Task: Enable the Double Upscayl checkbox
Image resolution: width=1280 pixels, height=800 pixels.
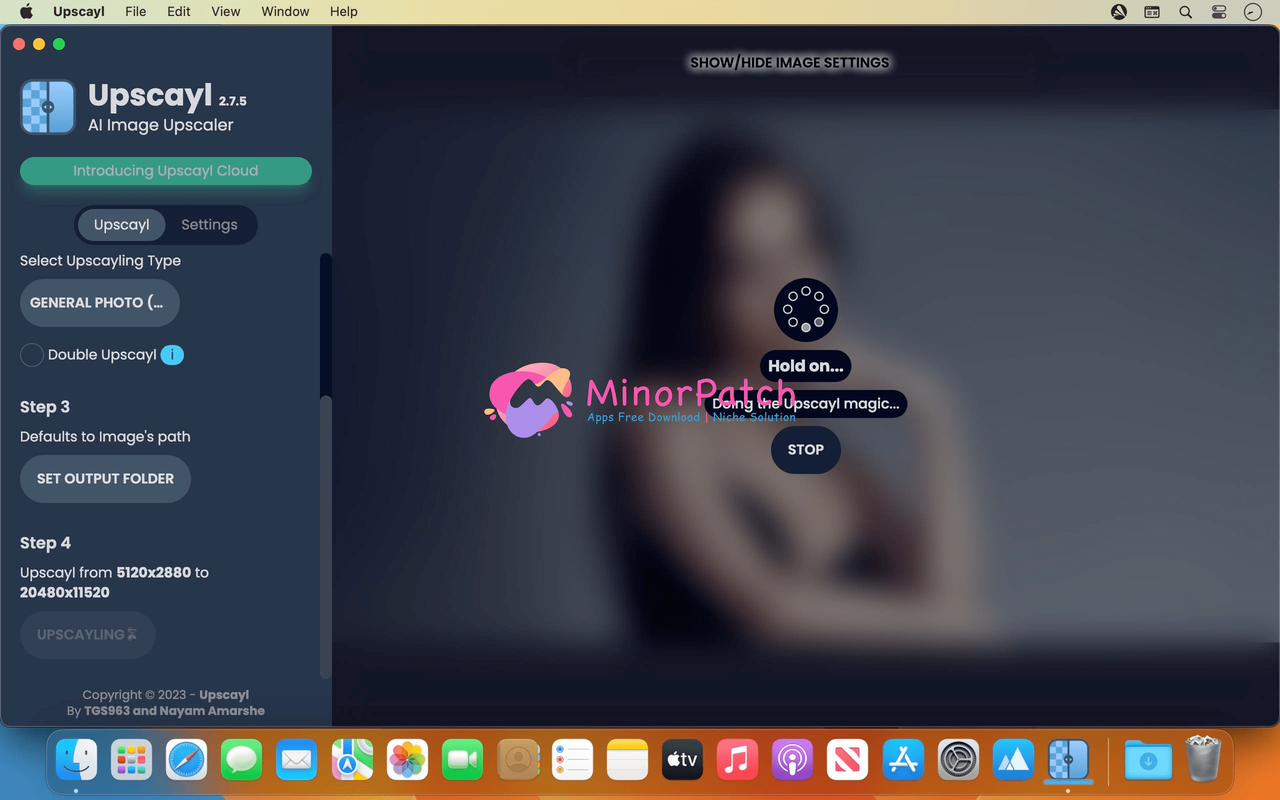Action: (x=32, y=354)
